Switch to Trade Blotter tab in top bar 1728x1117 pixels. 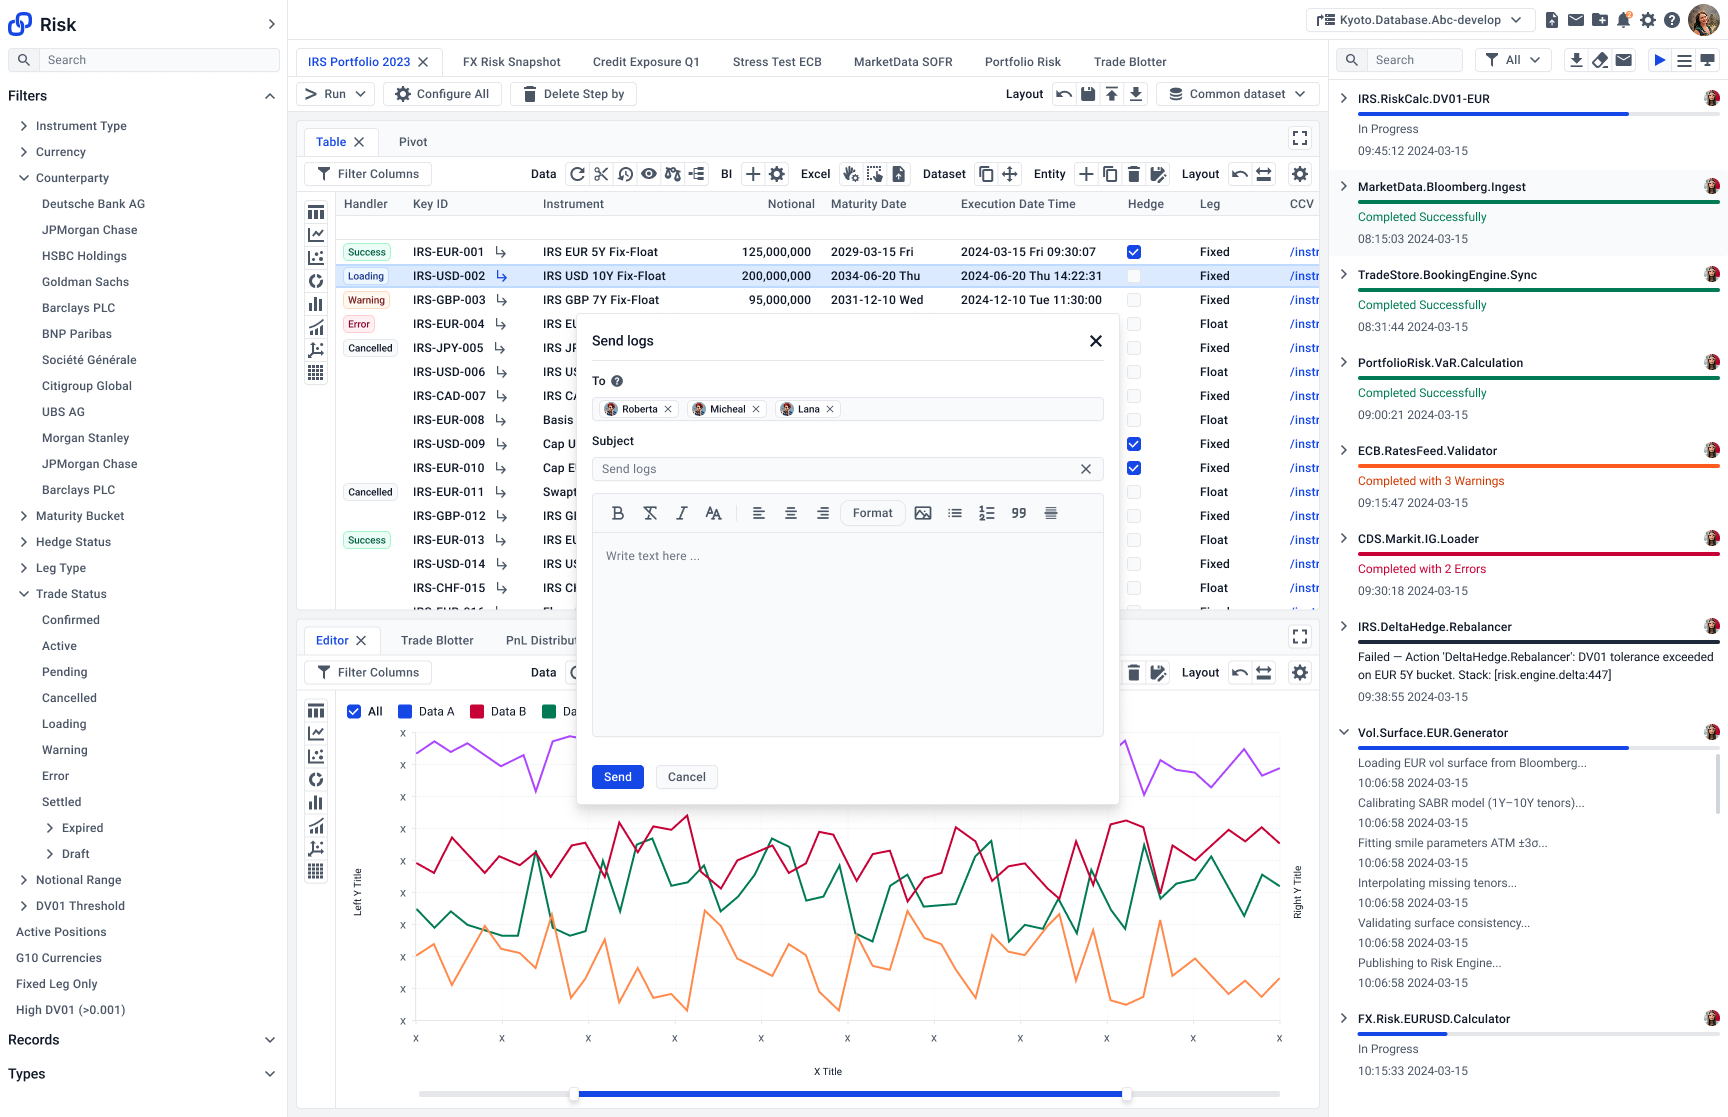(1130, 62)
